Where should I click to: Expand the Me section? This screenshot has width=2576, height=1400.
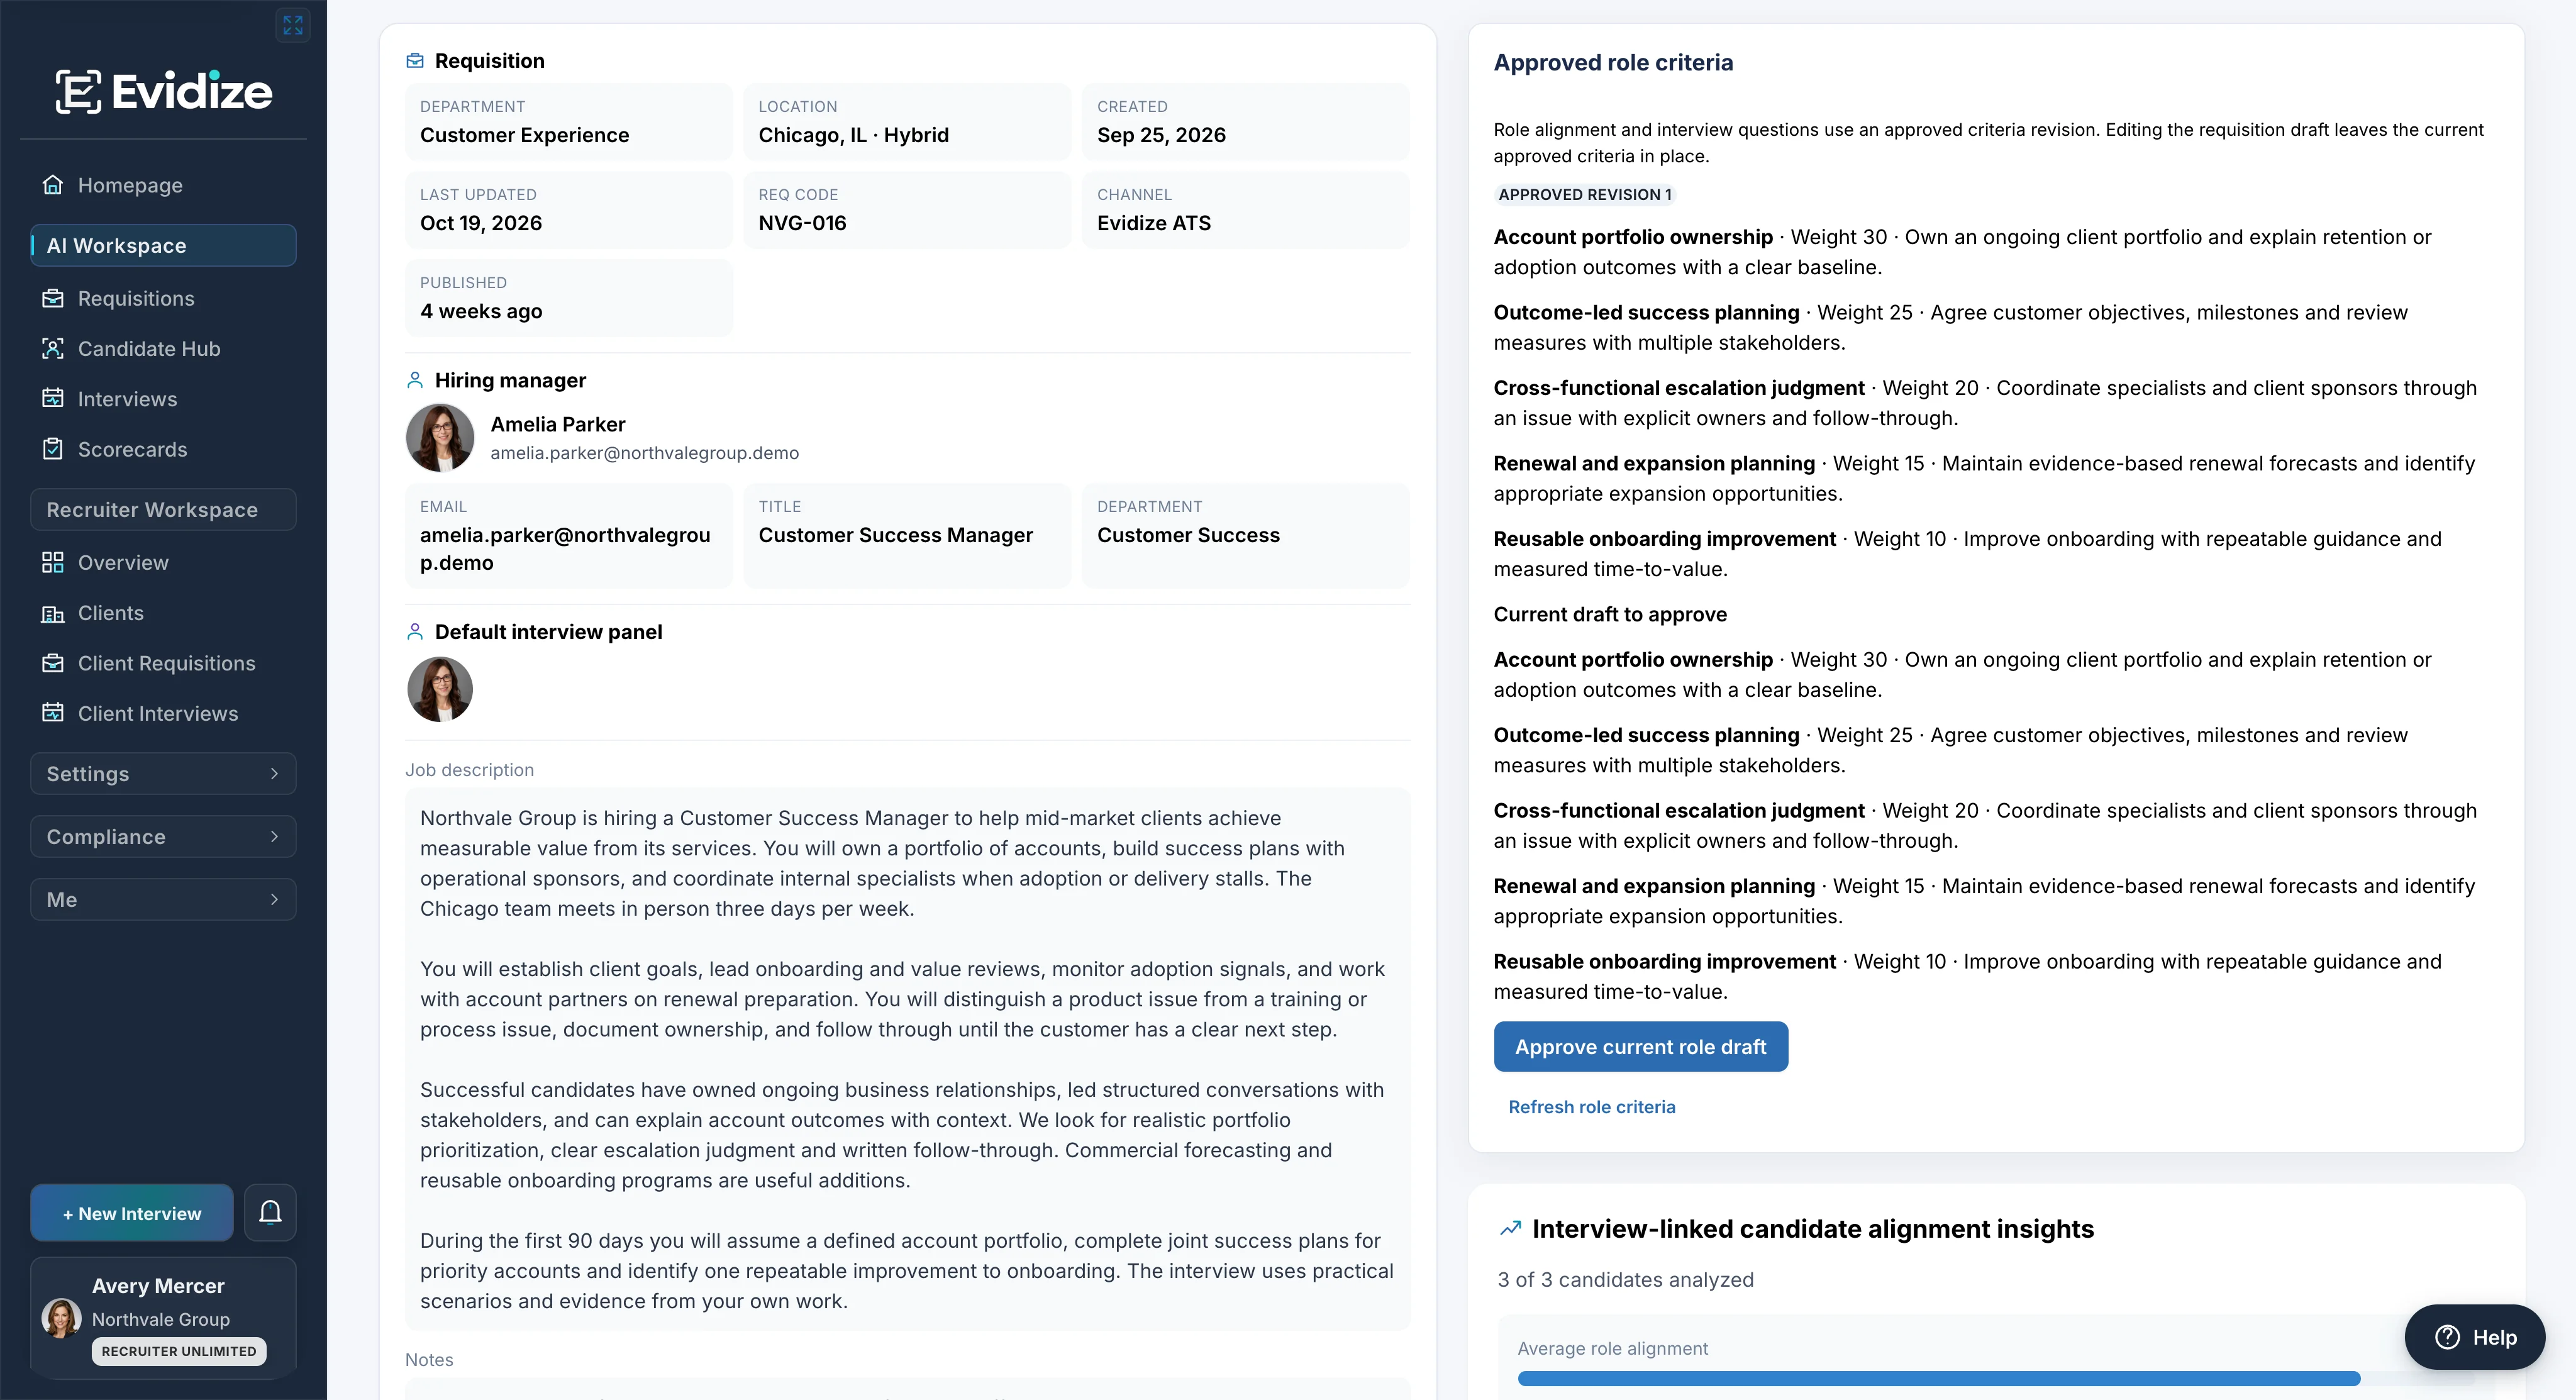(163, 899)
